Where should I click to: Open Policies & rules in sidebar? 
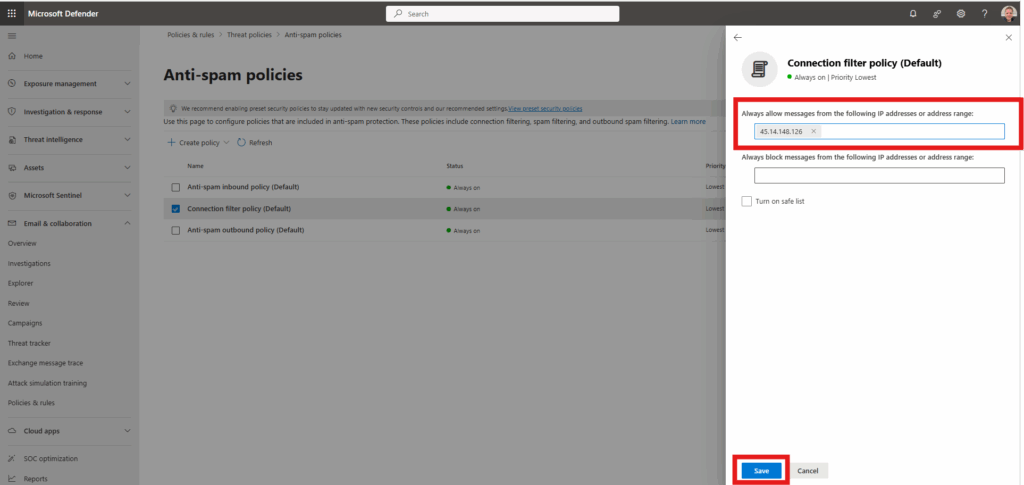click(31, 403)
